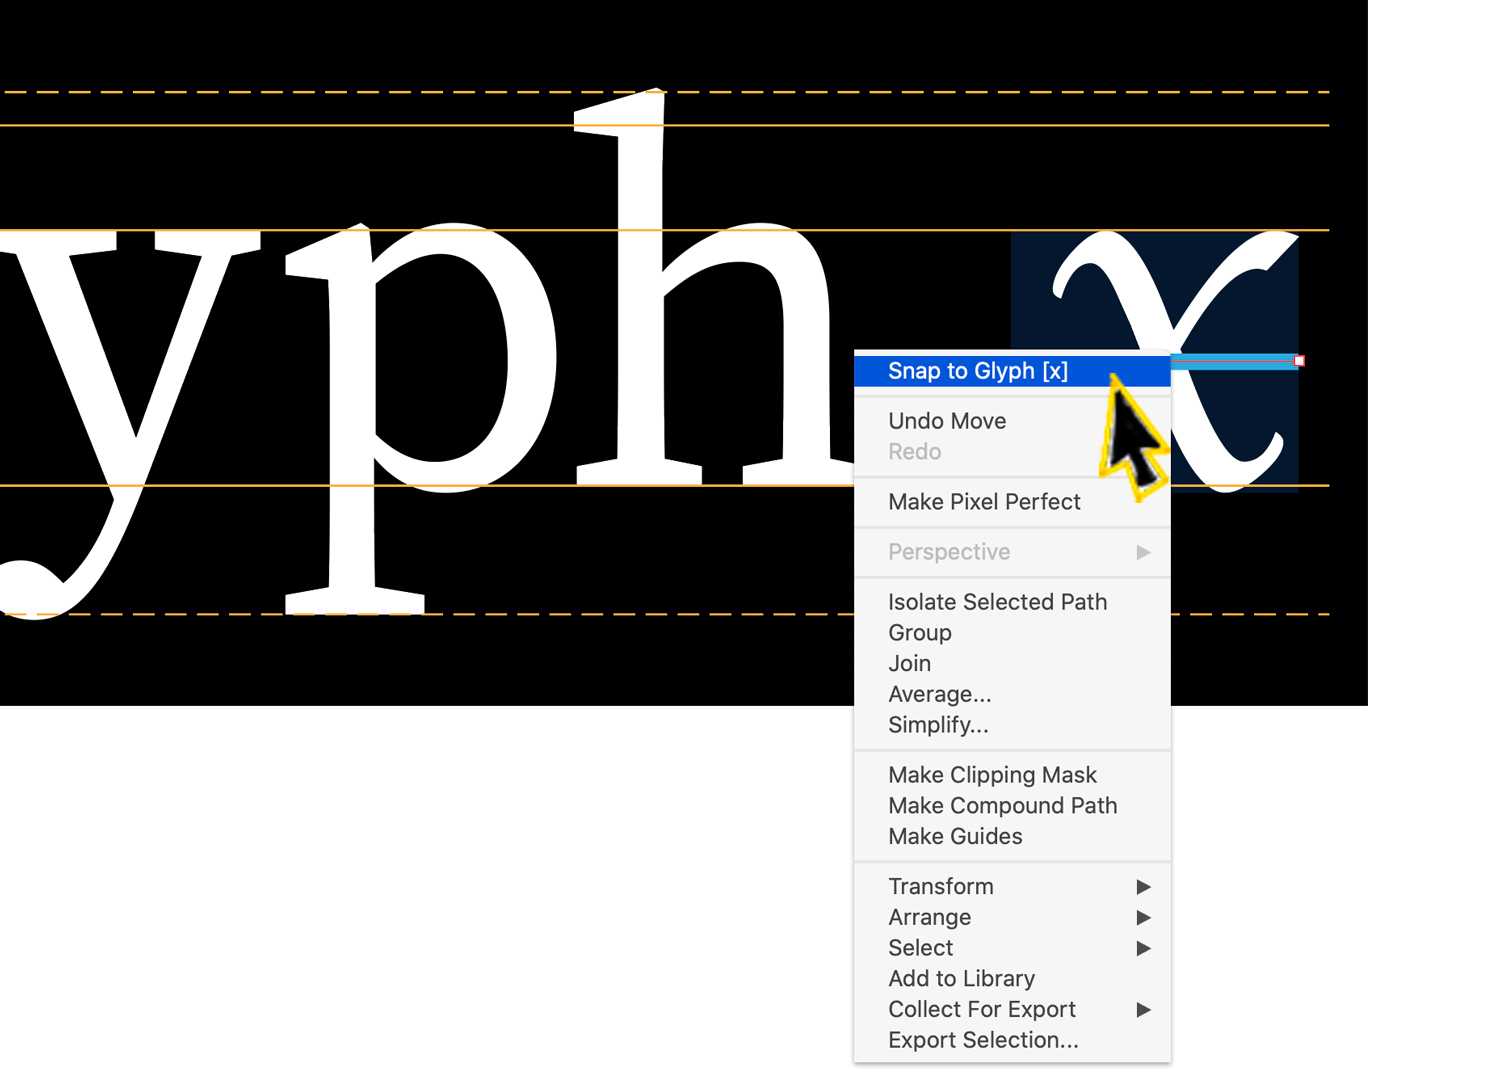
Task: Choose Undo Move from the context menu
Action: (946, 421)
